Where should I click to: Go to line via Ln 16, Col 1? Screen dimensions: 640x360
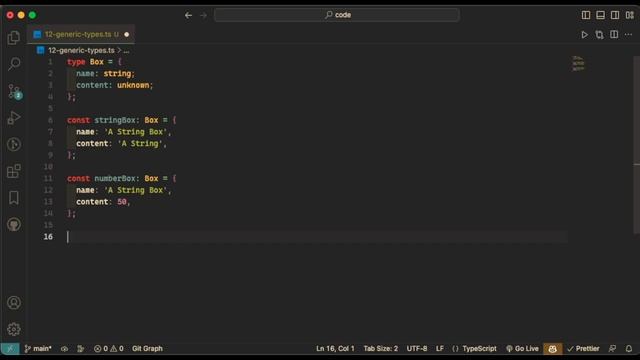point(335,349)
